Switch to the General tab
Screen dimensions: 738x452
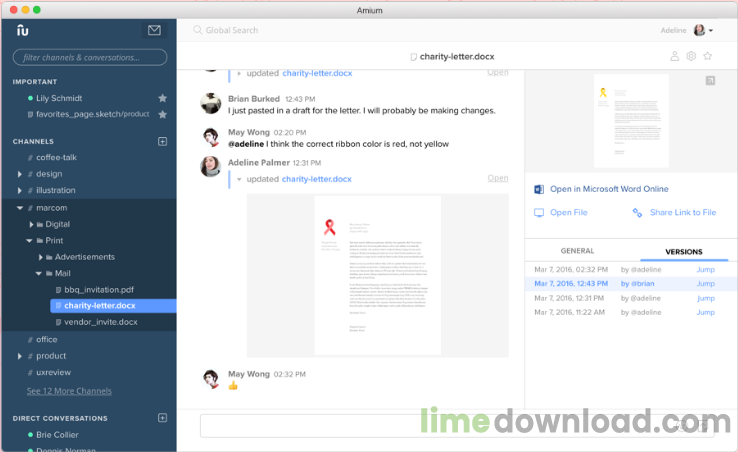point(577,251)
